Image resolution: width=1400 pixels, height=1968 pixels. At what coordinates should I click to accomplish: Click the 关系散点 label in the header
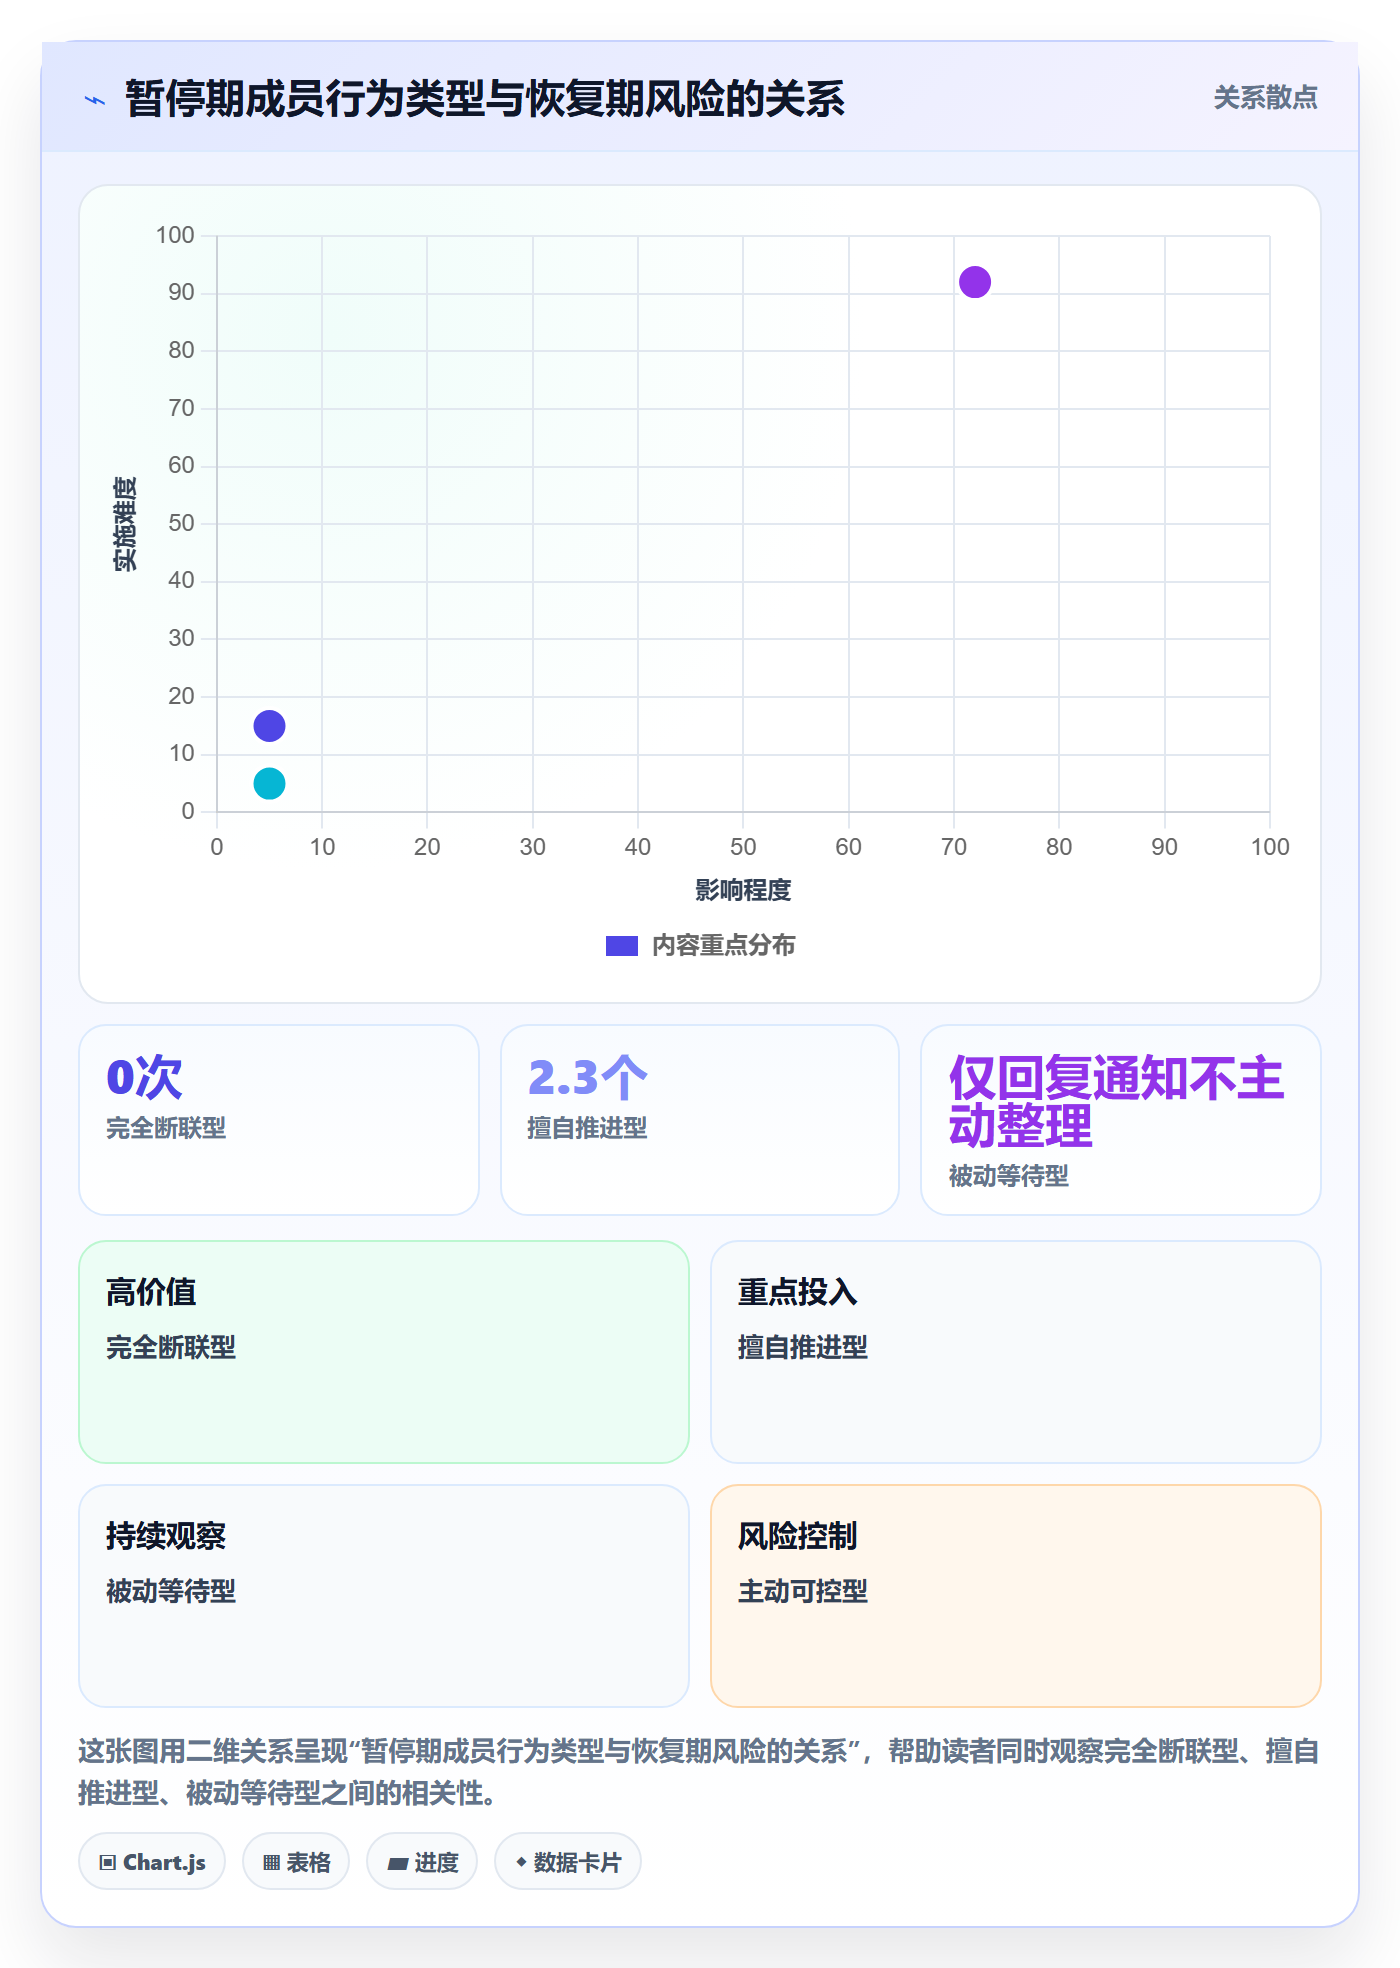(1265, 98)
